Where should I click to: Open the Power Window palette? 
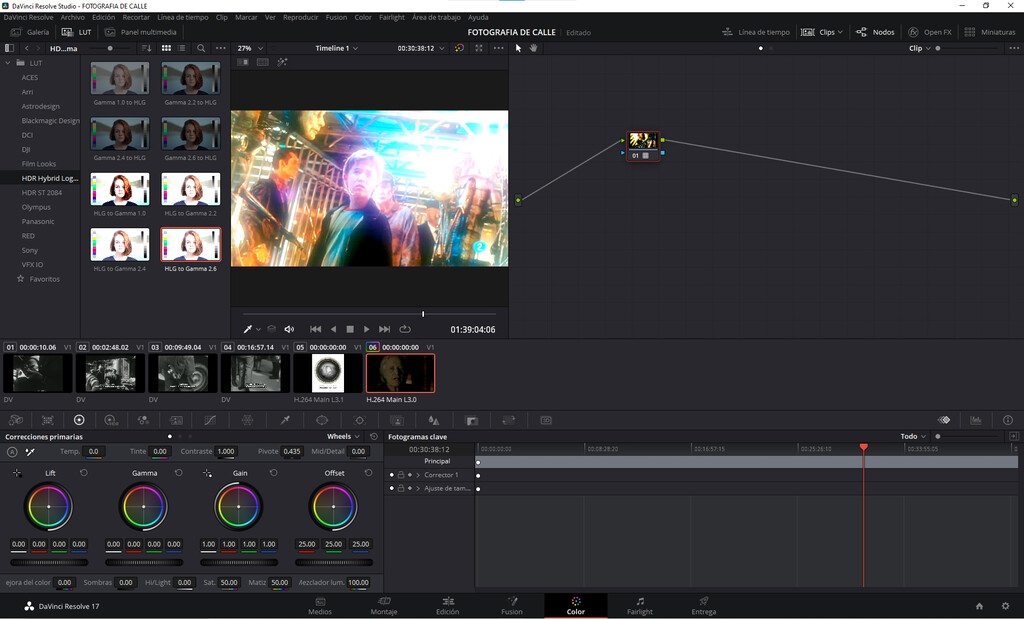click(x=322, y=420)
